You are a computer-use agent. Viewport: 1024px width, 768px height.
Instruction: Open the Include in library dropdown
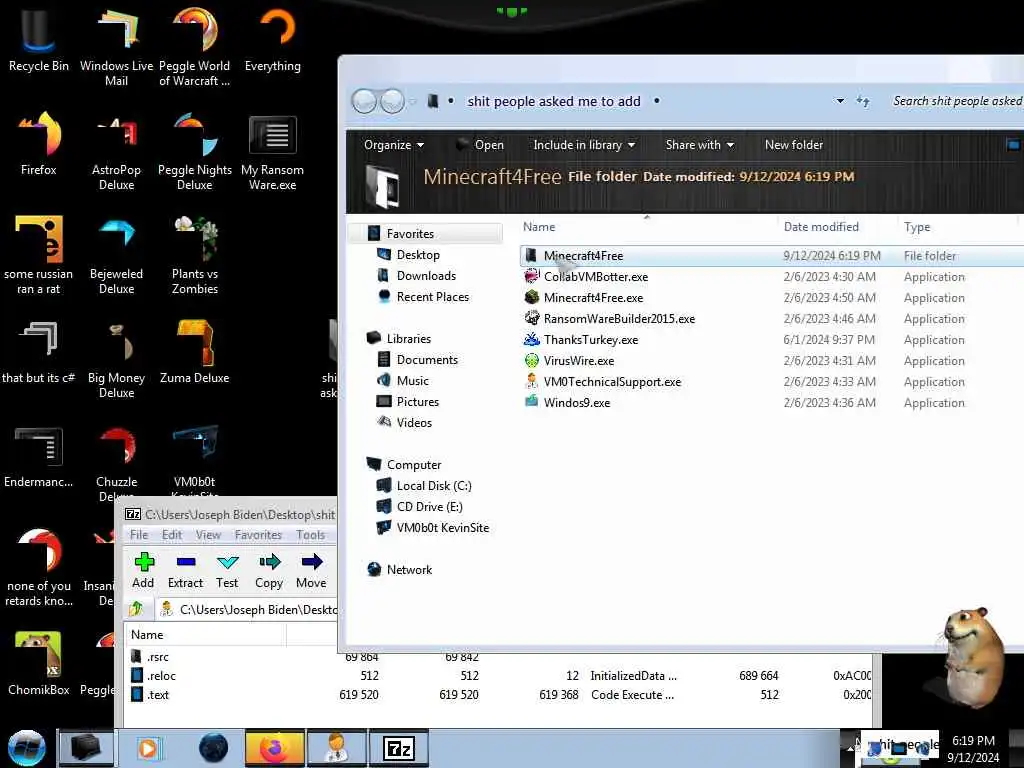coord(584,145)
